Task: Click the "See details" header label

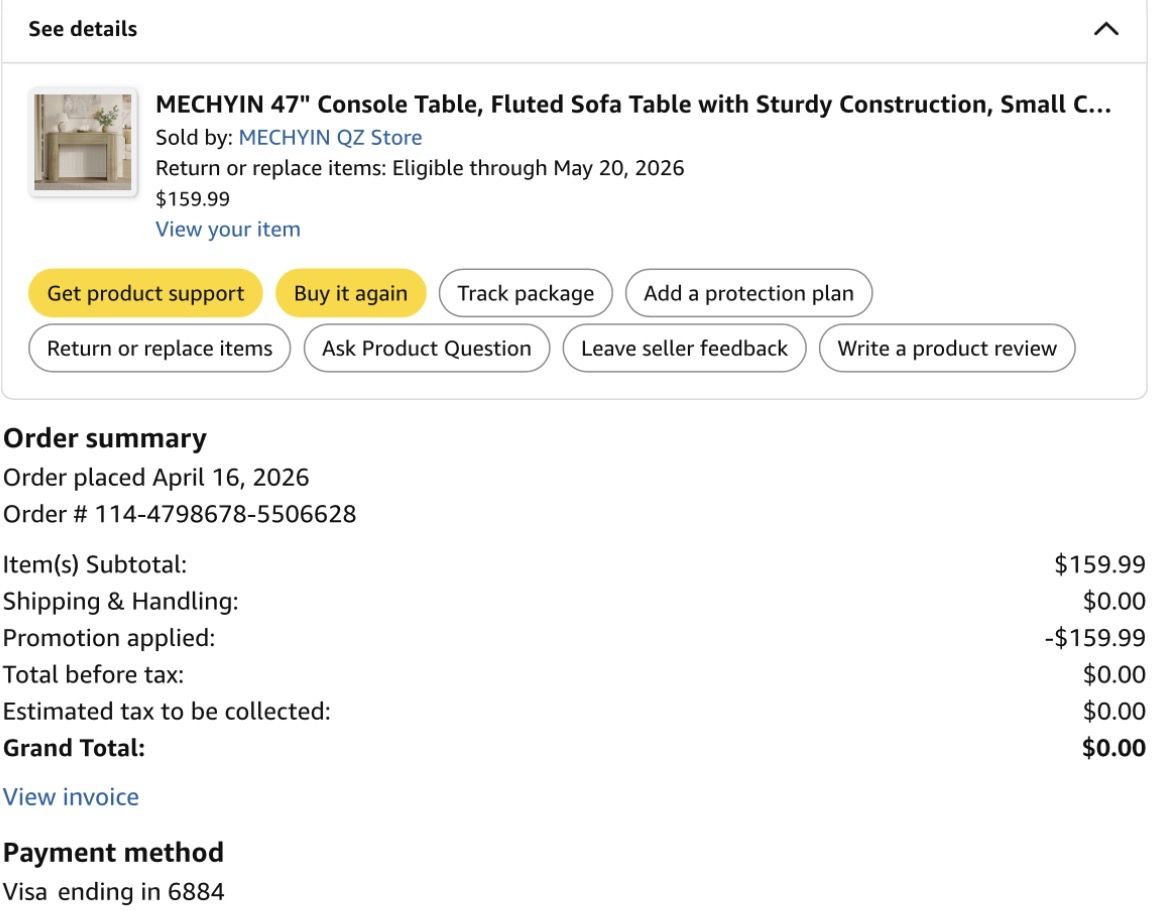Action: 83,30
